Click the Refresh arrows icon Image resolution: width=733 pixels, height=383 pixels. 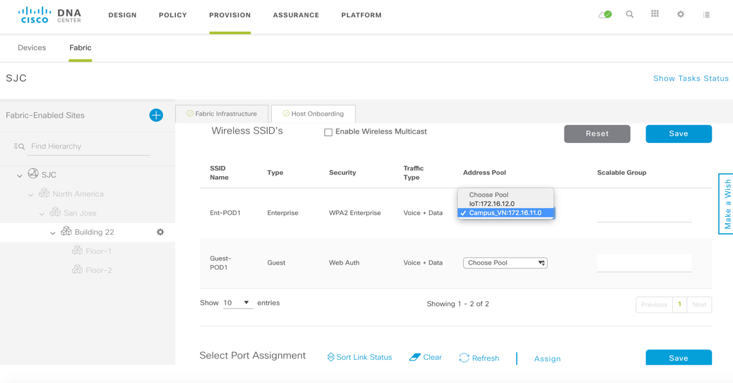464,358
